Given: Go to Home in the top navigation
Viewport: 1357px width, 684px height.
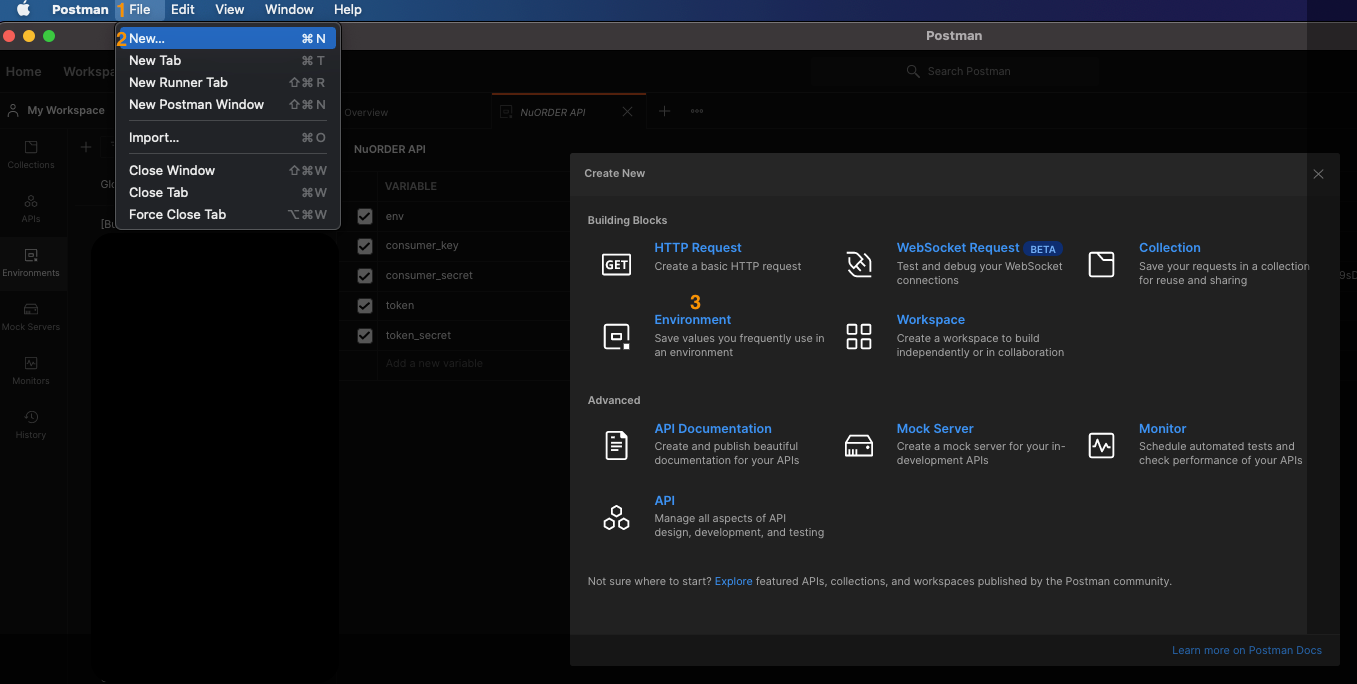Looking at the screenshot, I should pyautogui.click(x=24, y=72).
